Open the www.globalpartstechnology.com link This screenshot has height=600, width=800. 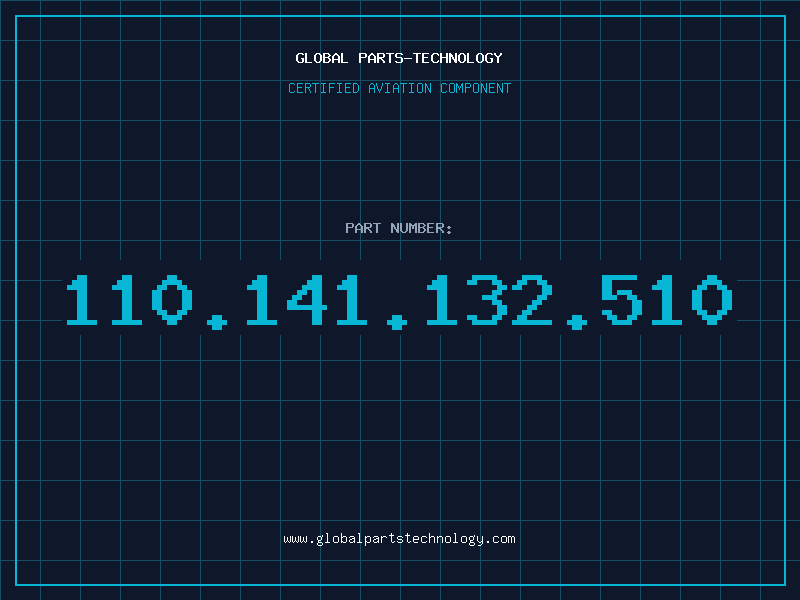399,539
